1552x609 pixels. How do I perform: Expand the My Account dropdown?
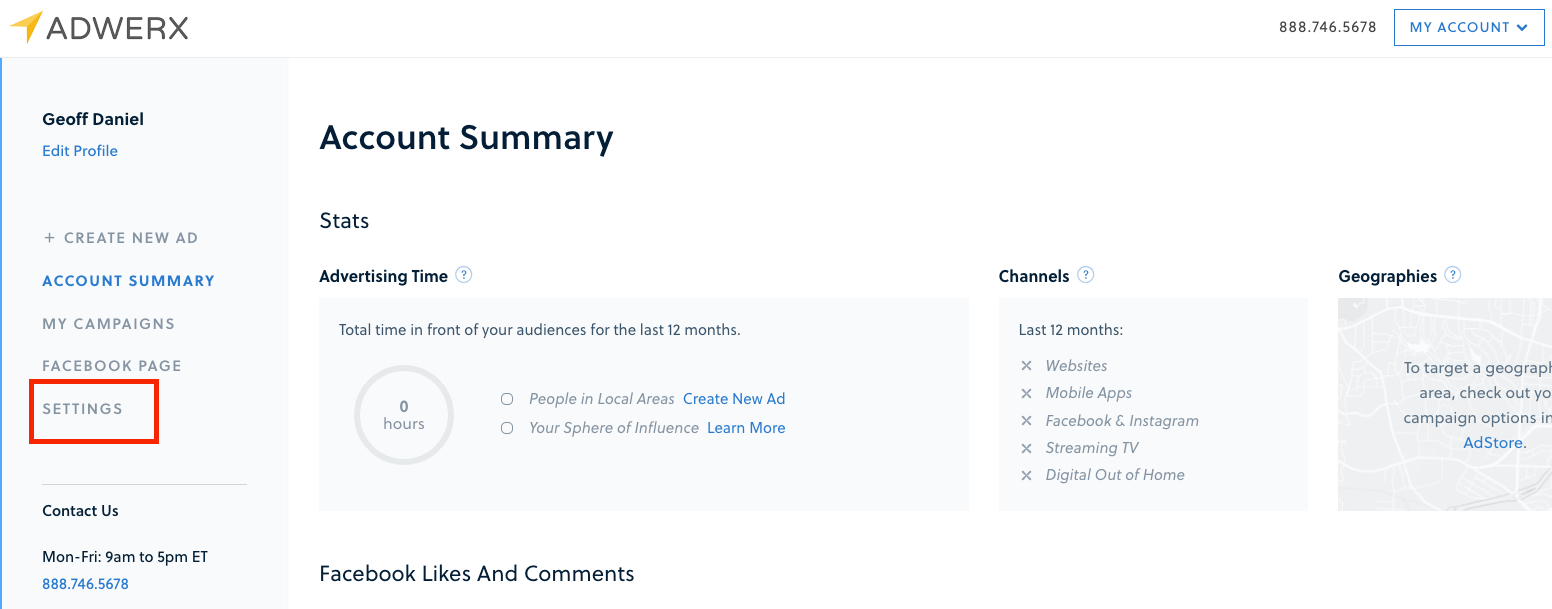(x=1468, y=28)
